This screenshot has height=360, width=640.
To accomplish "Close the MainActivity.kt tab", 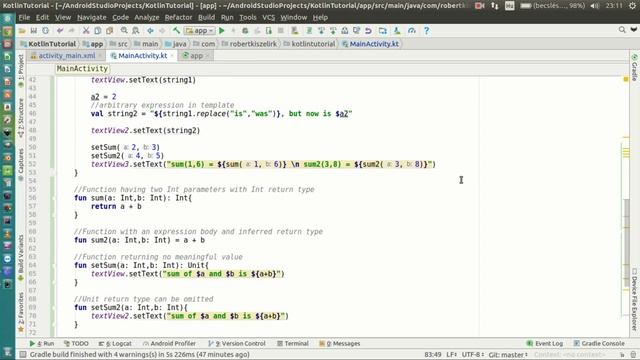I will click(x=172, y=56).
